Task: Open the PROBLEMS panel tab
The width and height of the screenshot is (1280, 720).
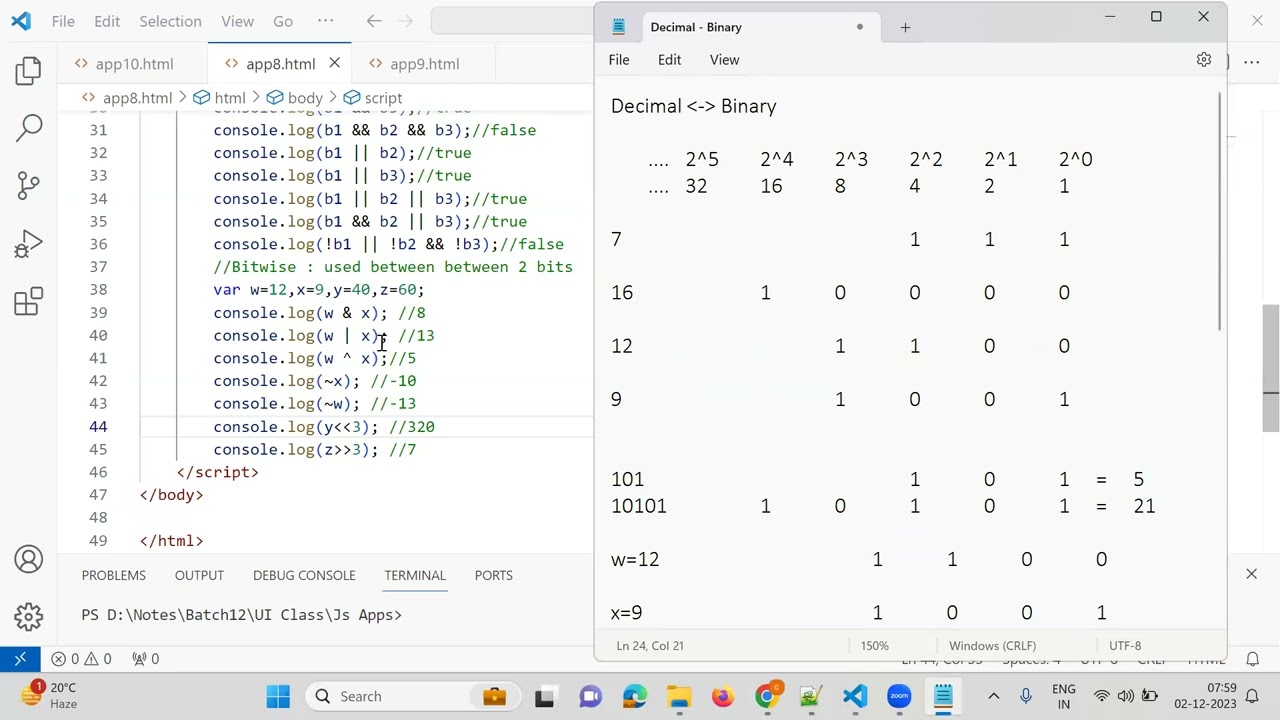Action: click(114, 575)
